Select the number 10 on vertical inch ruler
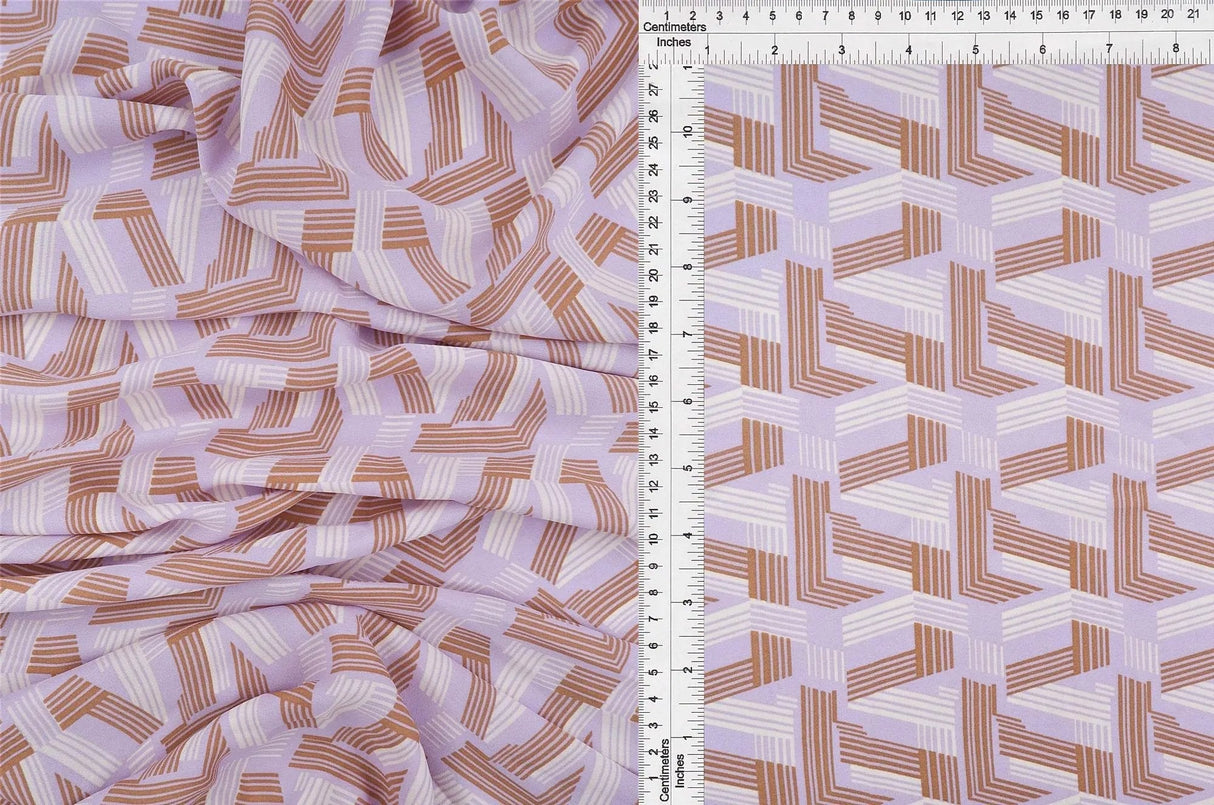Image resolution: width=1214 pixels, height=805 pixels. (686, 130)
